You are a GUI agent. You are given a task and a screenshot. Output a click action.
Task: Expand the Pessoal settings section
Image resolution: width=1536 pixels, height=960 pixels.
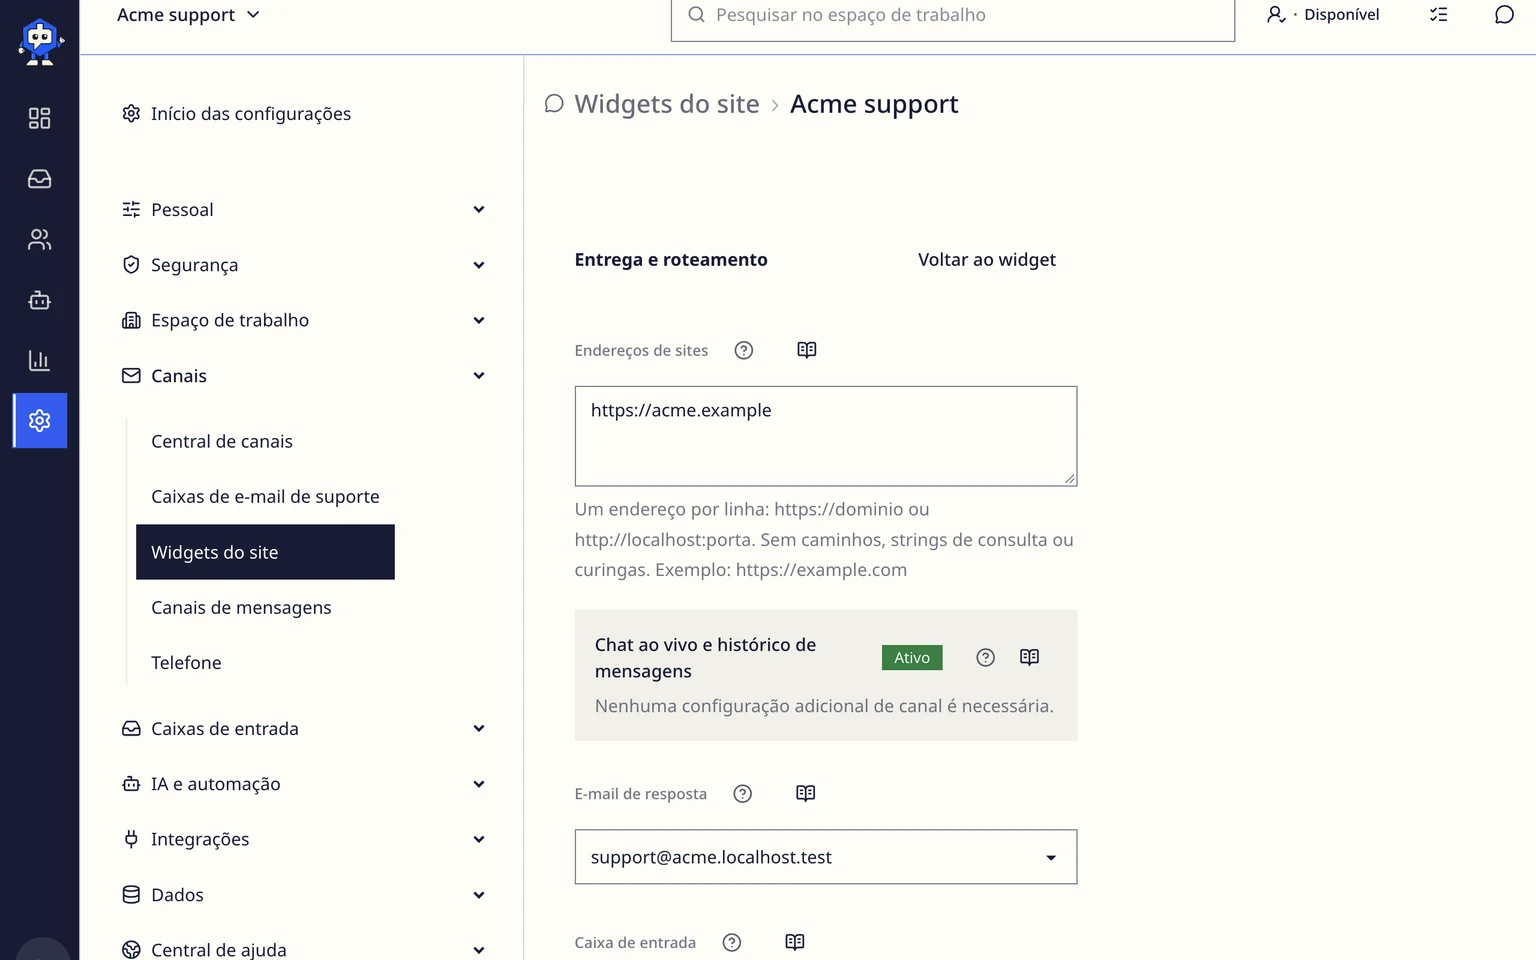(x=304, y=210)
